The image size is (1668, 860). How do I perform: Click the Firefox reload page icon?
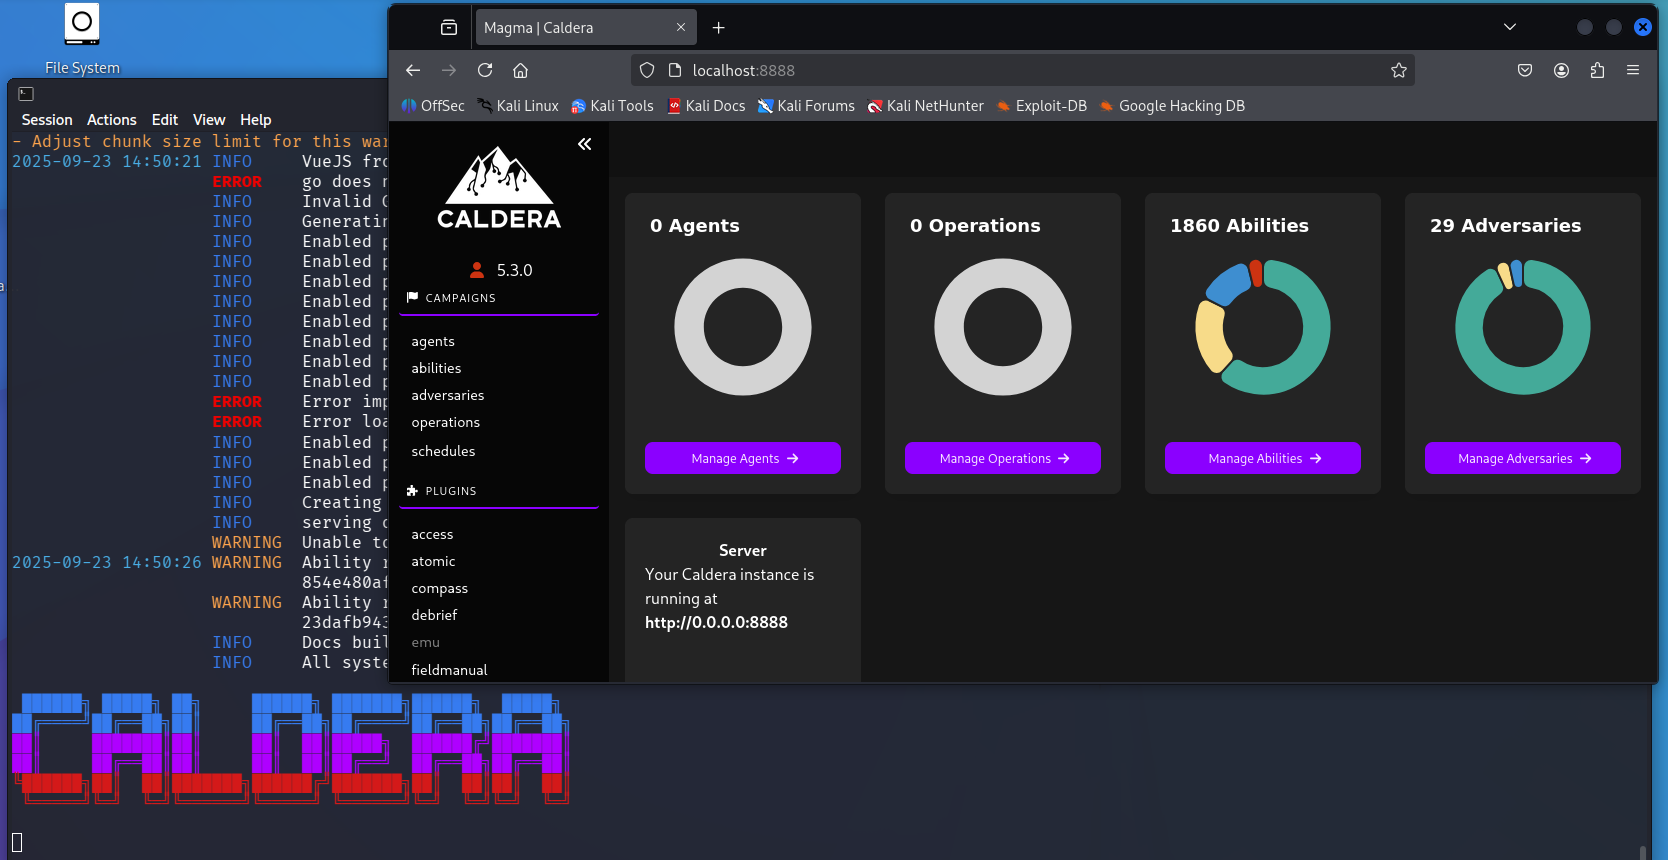(485, 70)
